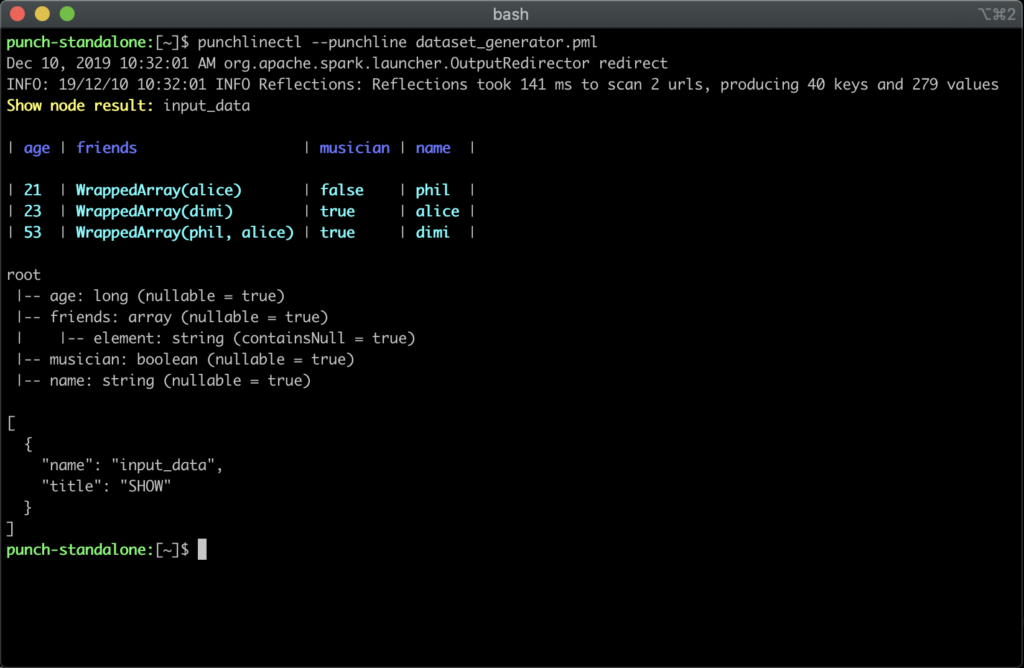Click the 'musician' column header

pyautogui.click(x=355, y=148)
